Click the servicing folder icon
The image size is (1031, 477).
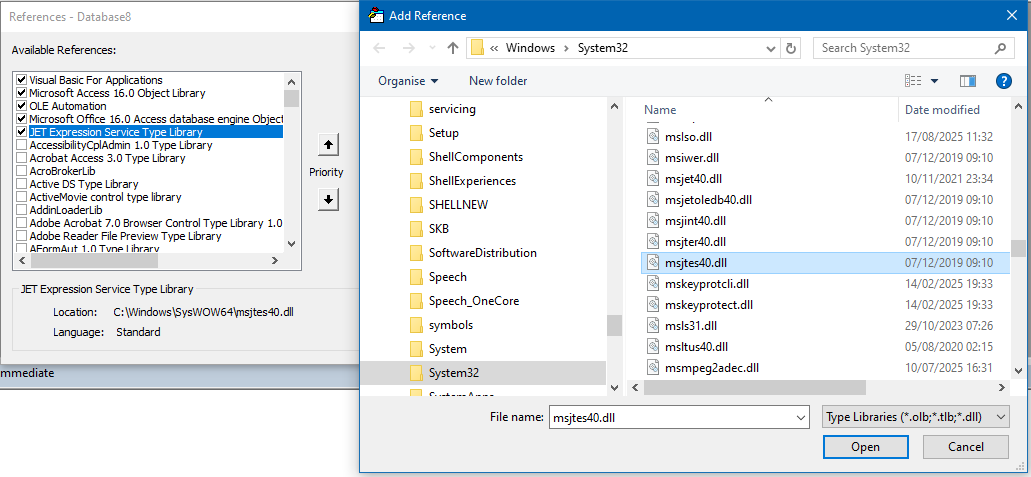tap(416, 109)
